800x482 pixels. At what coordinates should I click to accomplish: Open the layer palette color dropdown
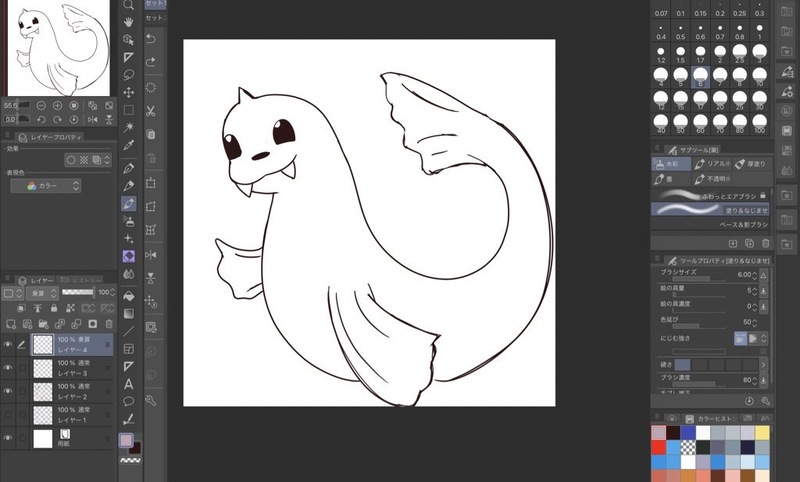pyautogui.click(x=12, y=293)
